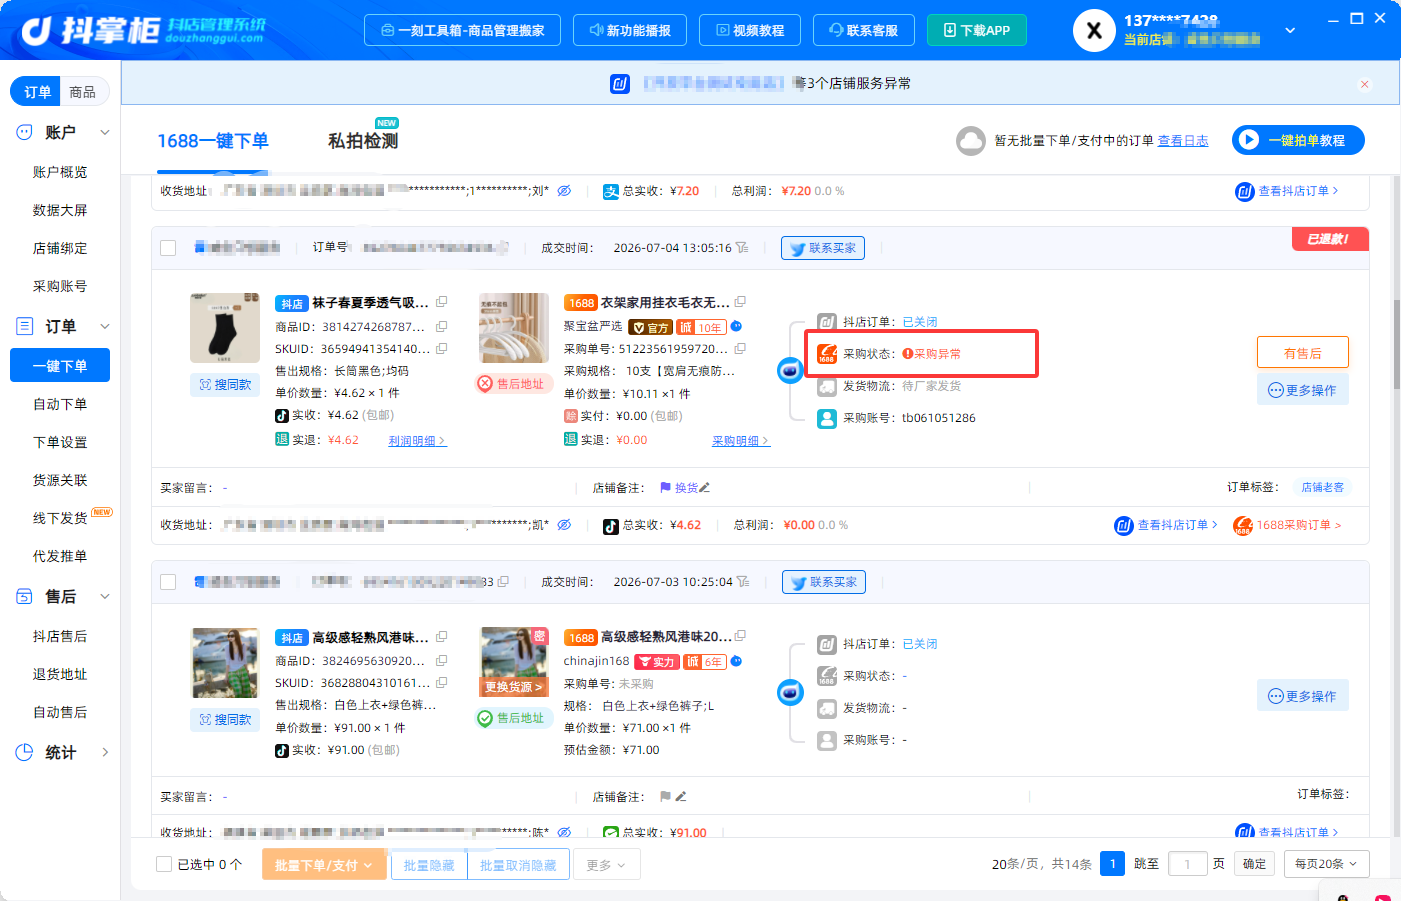This screenshot has width=1401, height=901.
Task: Open 新功能播报 announcements
Action: click(x=630, y=30)
